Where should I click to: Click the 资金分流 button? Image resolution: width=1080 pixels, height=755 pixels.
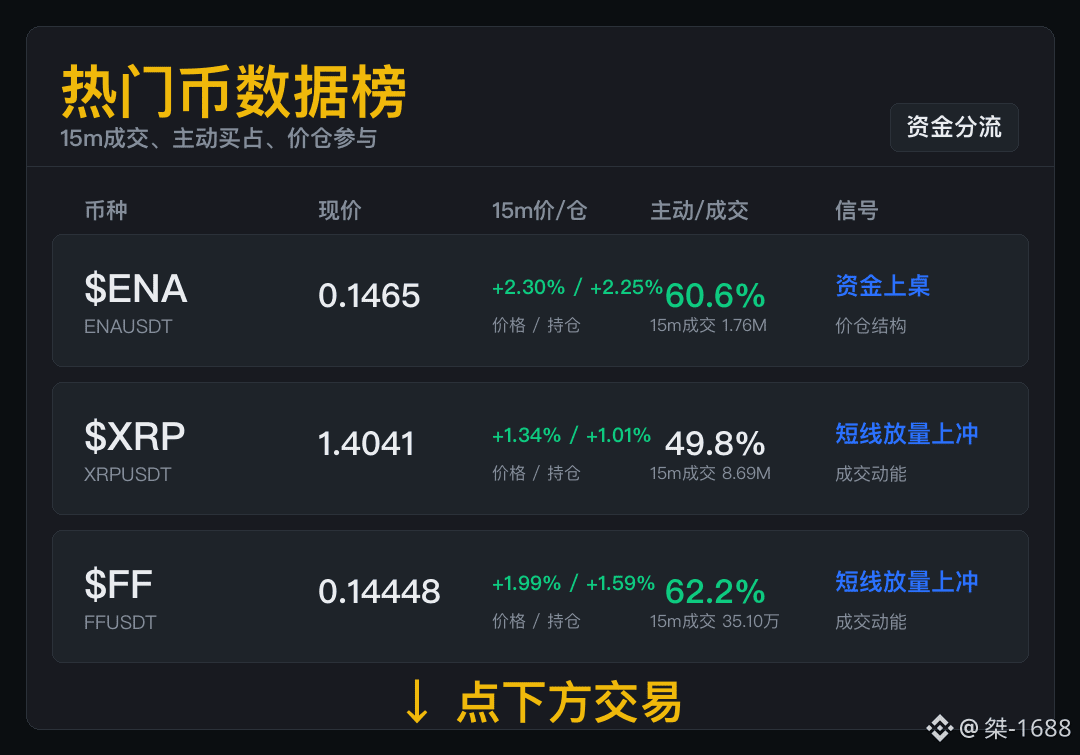pos(954,127)
